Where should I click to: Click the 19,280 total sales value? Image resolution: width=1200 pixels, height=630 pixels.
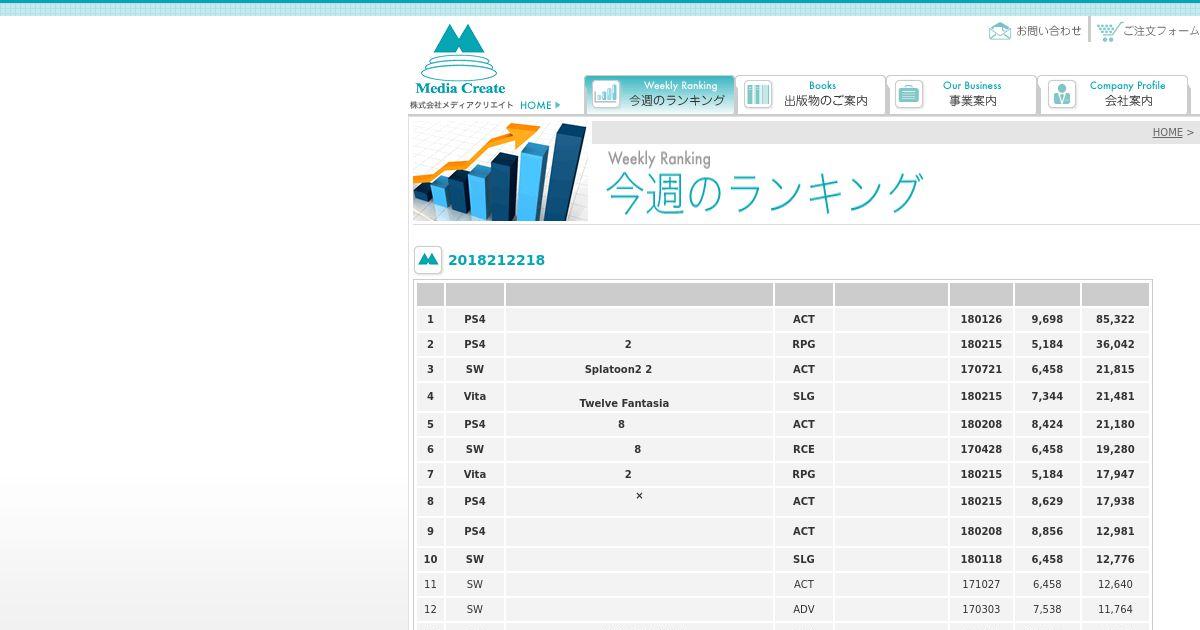(x=1115, y=449)
